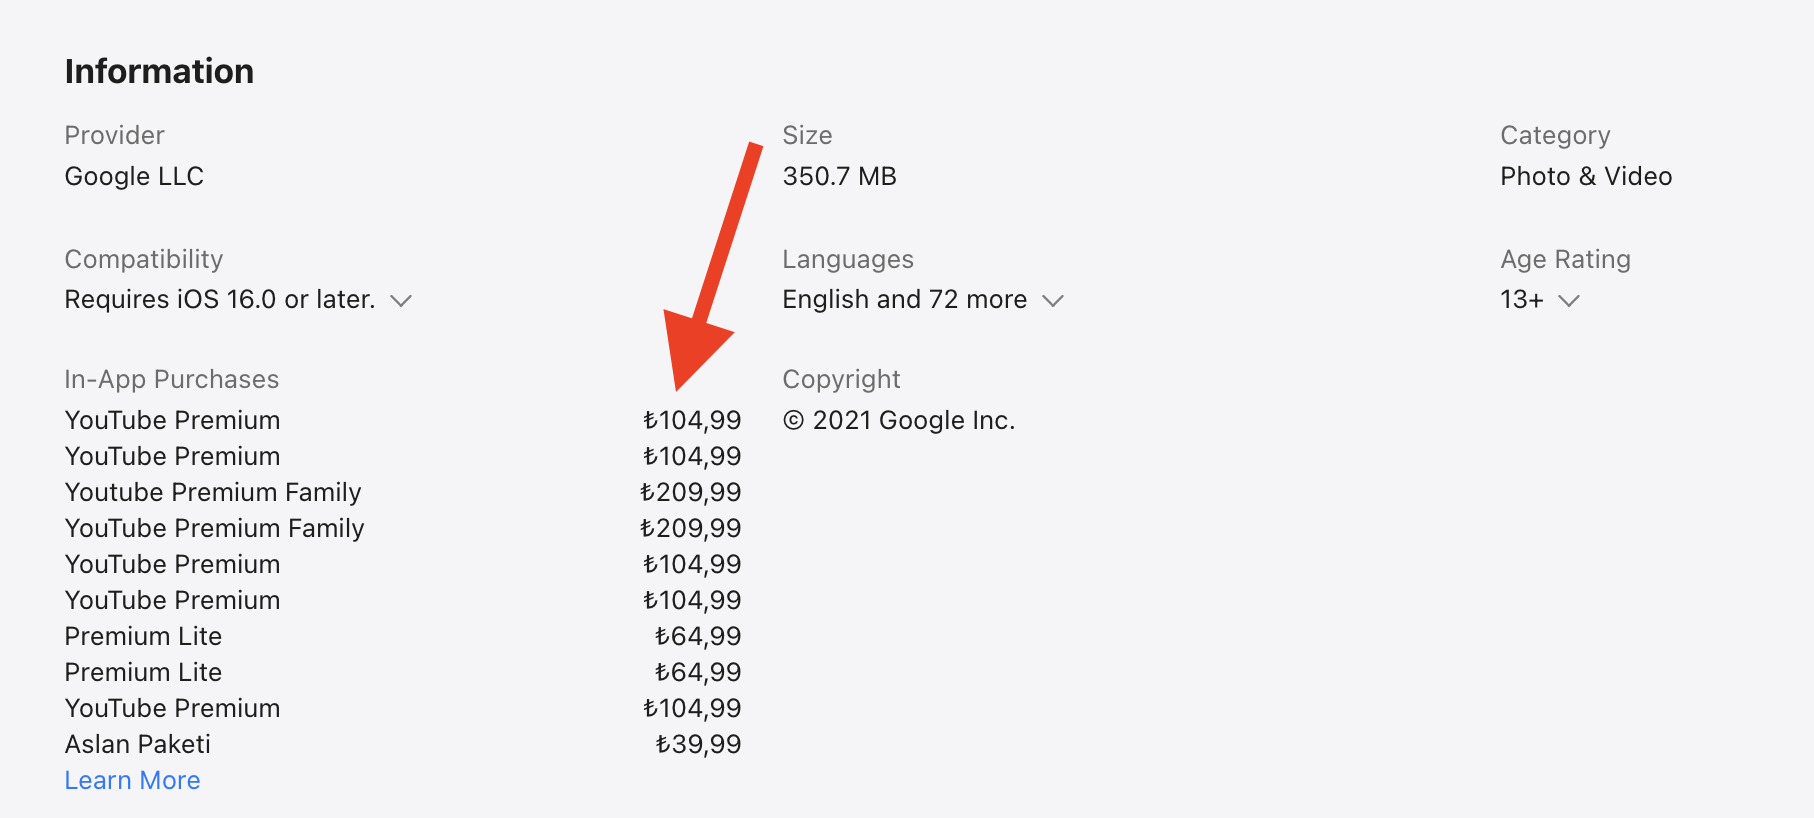
Task: Click the ₺209,99 Family price
Action: click(692, 492)
